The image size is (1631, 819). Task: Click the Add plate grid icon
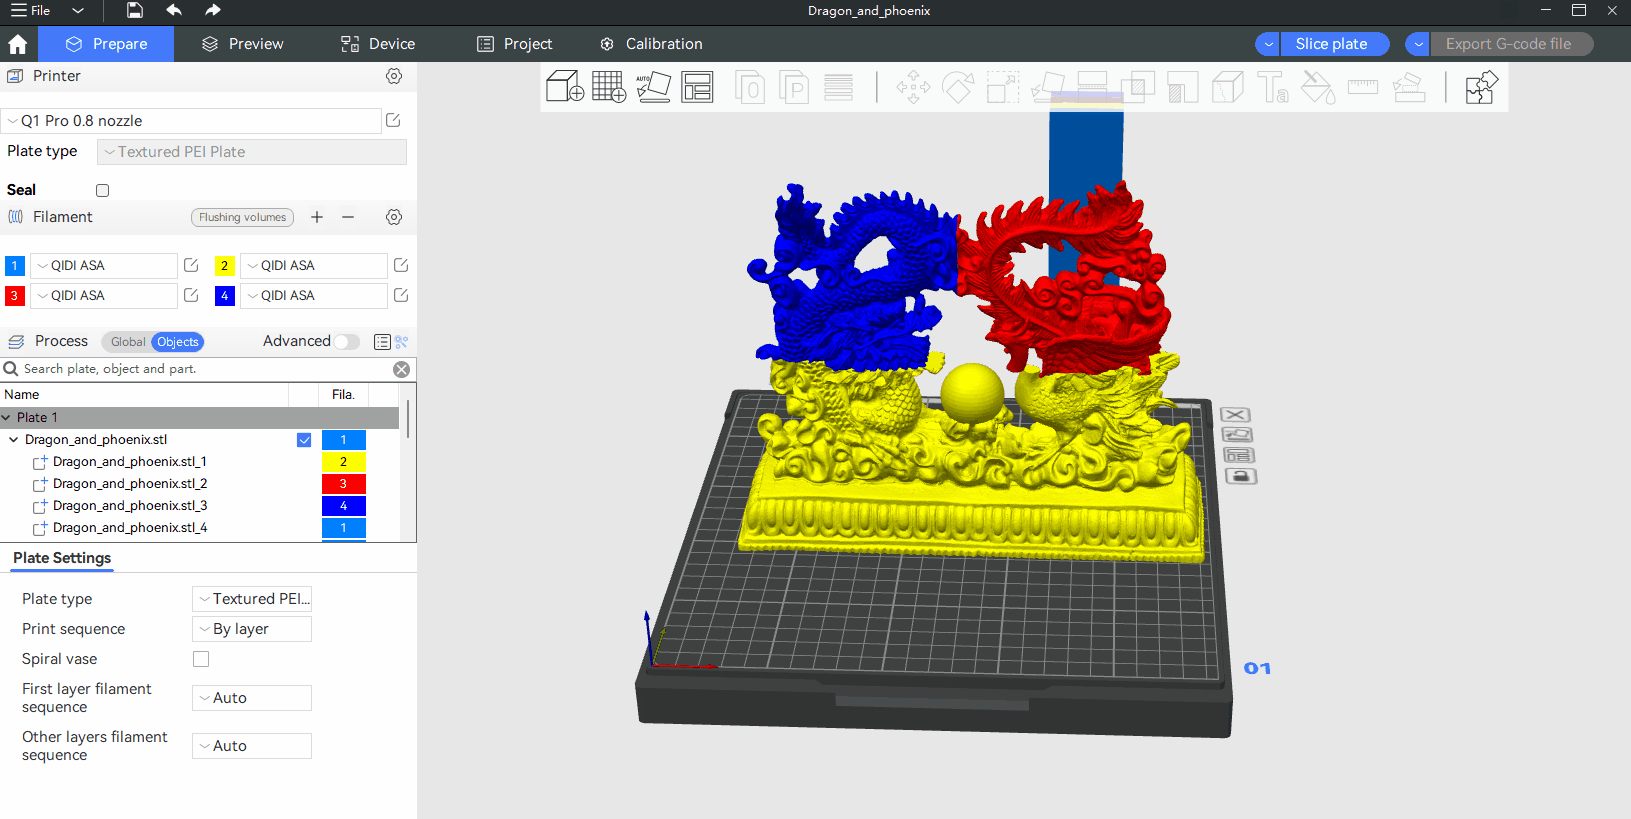[x=609, y=87]
